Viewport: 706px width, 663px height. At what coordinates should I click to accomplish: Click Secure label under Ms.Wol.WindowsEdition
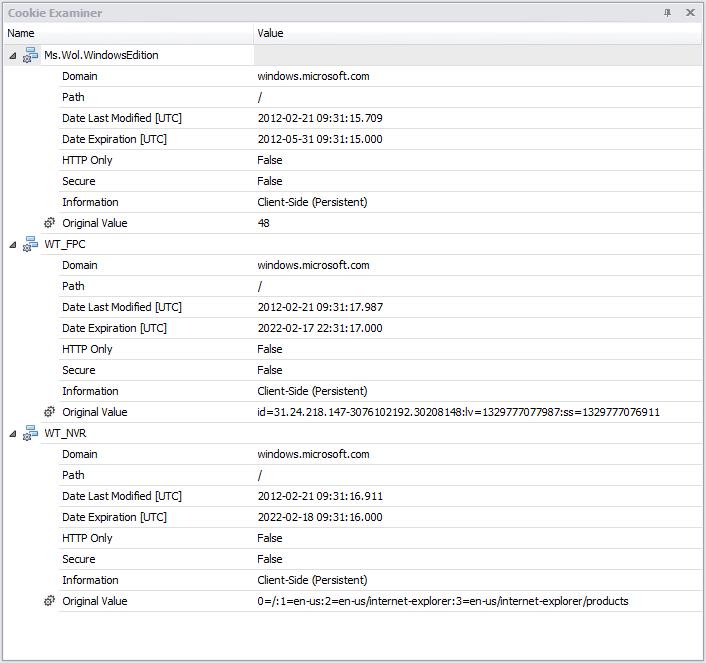tap(79, 182)
